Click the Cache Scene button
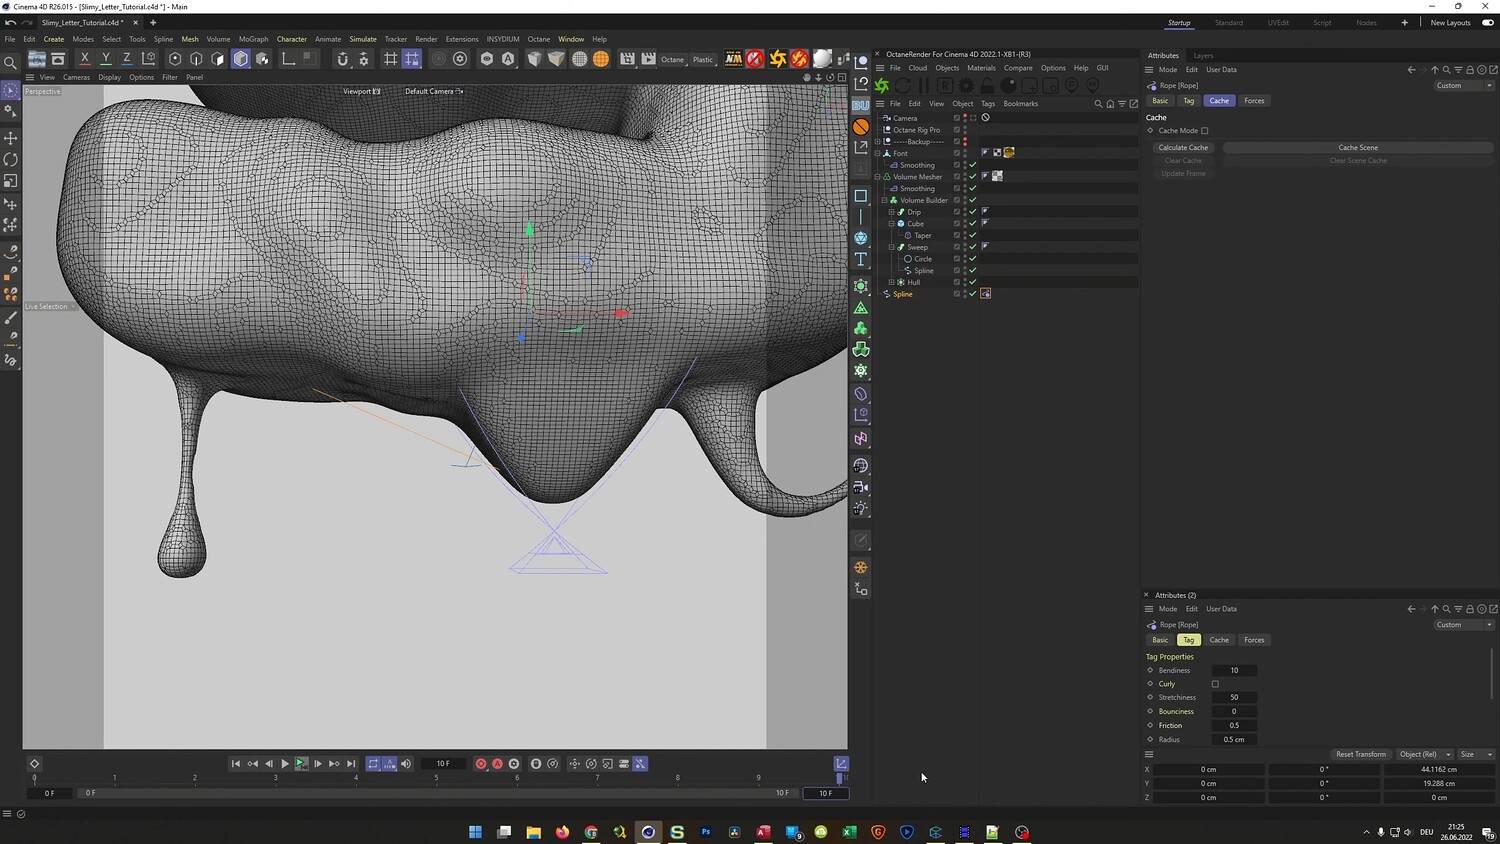The image size is (1500, 844). point(1358,148)
